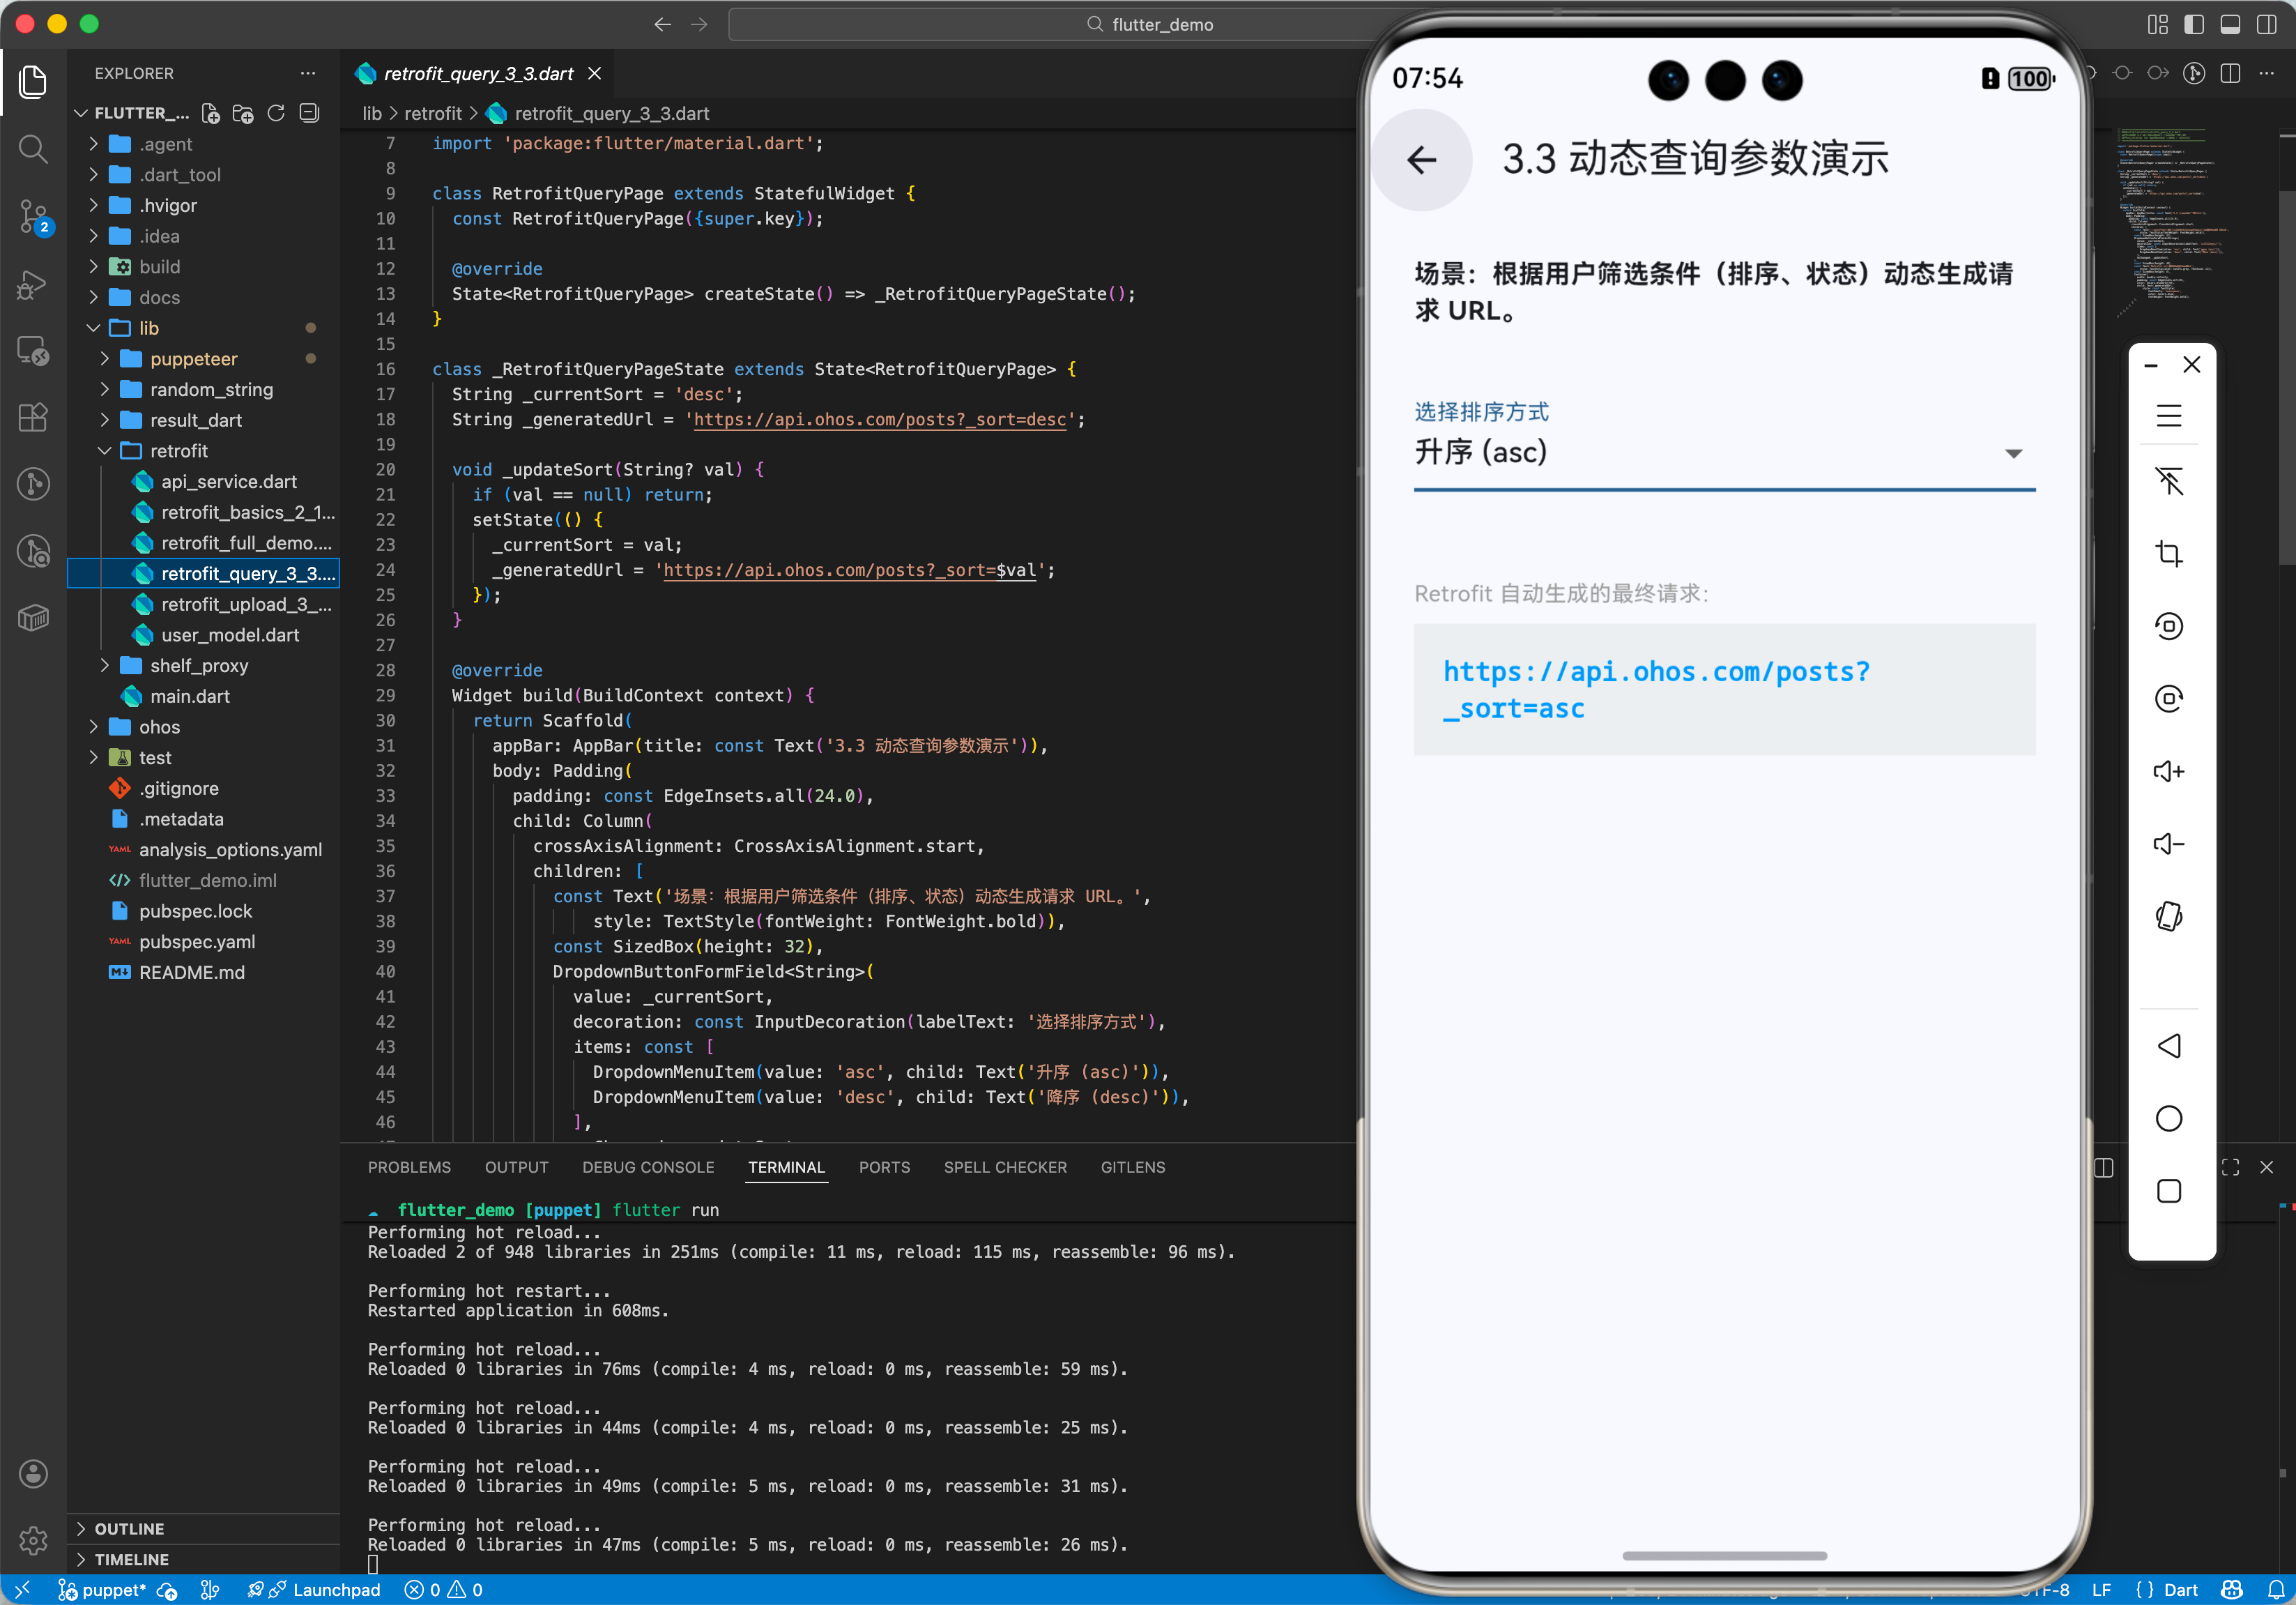The image size is (2296, 1605).
Task: Open the Search view in activity bar
Action: click(x=33, y=150)
